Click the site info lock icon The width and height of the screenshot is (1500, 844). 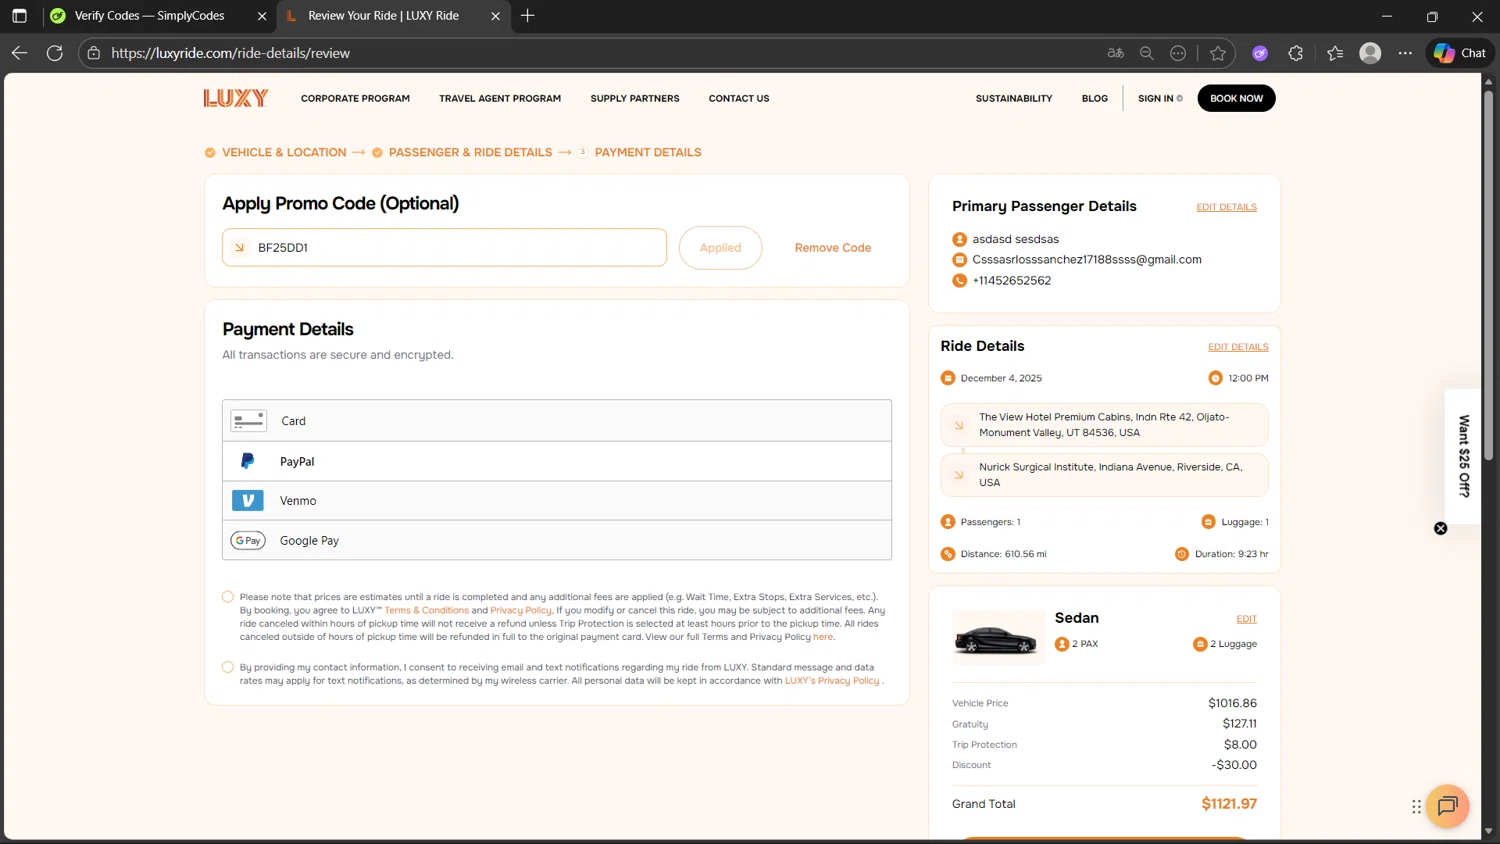[94, 53]
